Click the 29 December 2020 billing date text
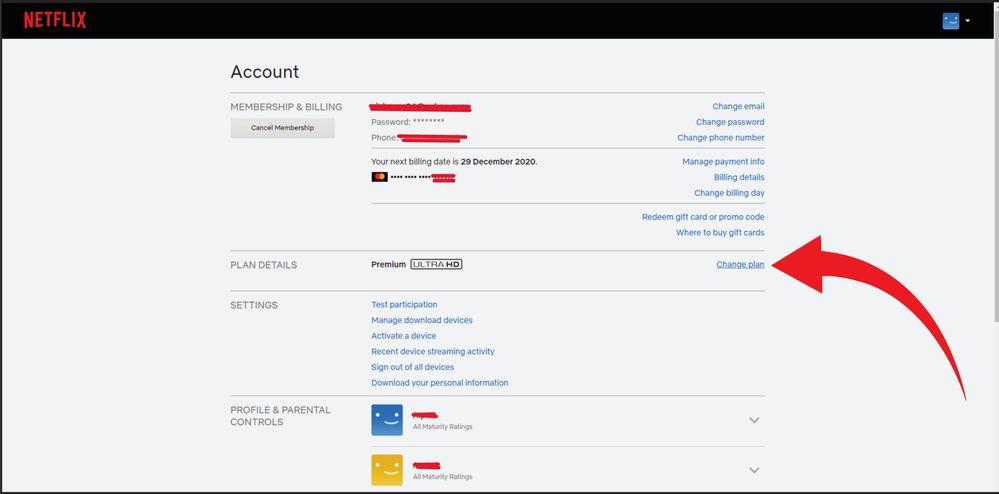The width and height of the screenshot is (999, 494). tap(498, 162)
